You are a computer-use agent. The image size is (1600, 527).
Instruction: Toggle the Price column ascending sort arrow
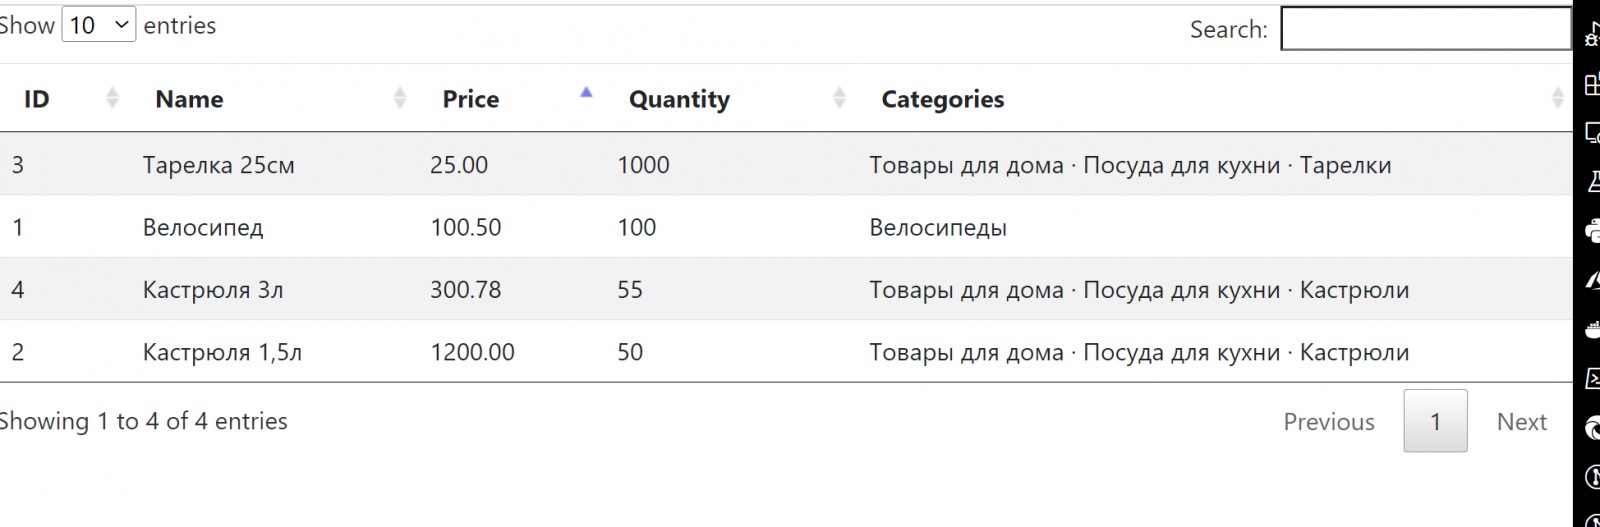pyautogui.click(x=586, y=93)
